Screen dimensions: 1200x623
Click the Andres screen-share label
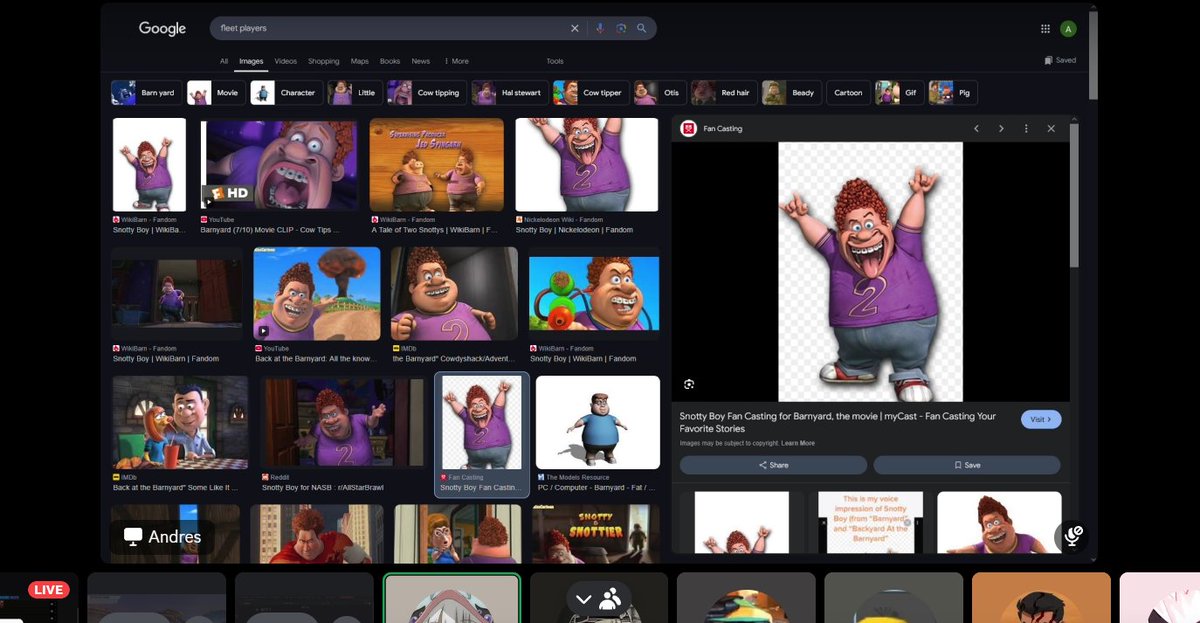click(162, 537)
